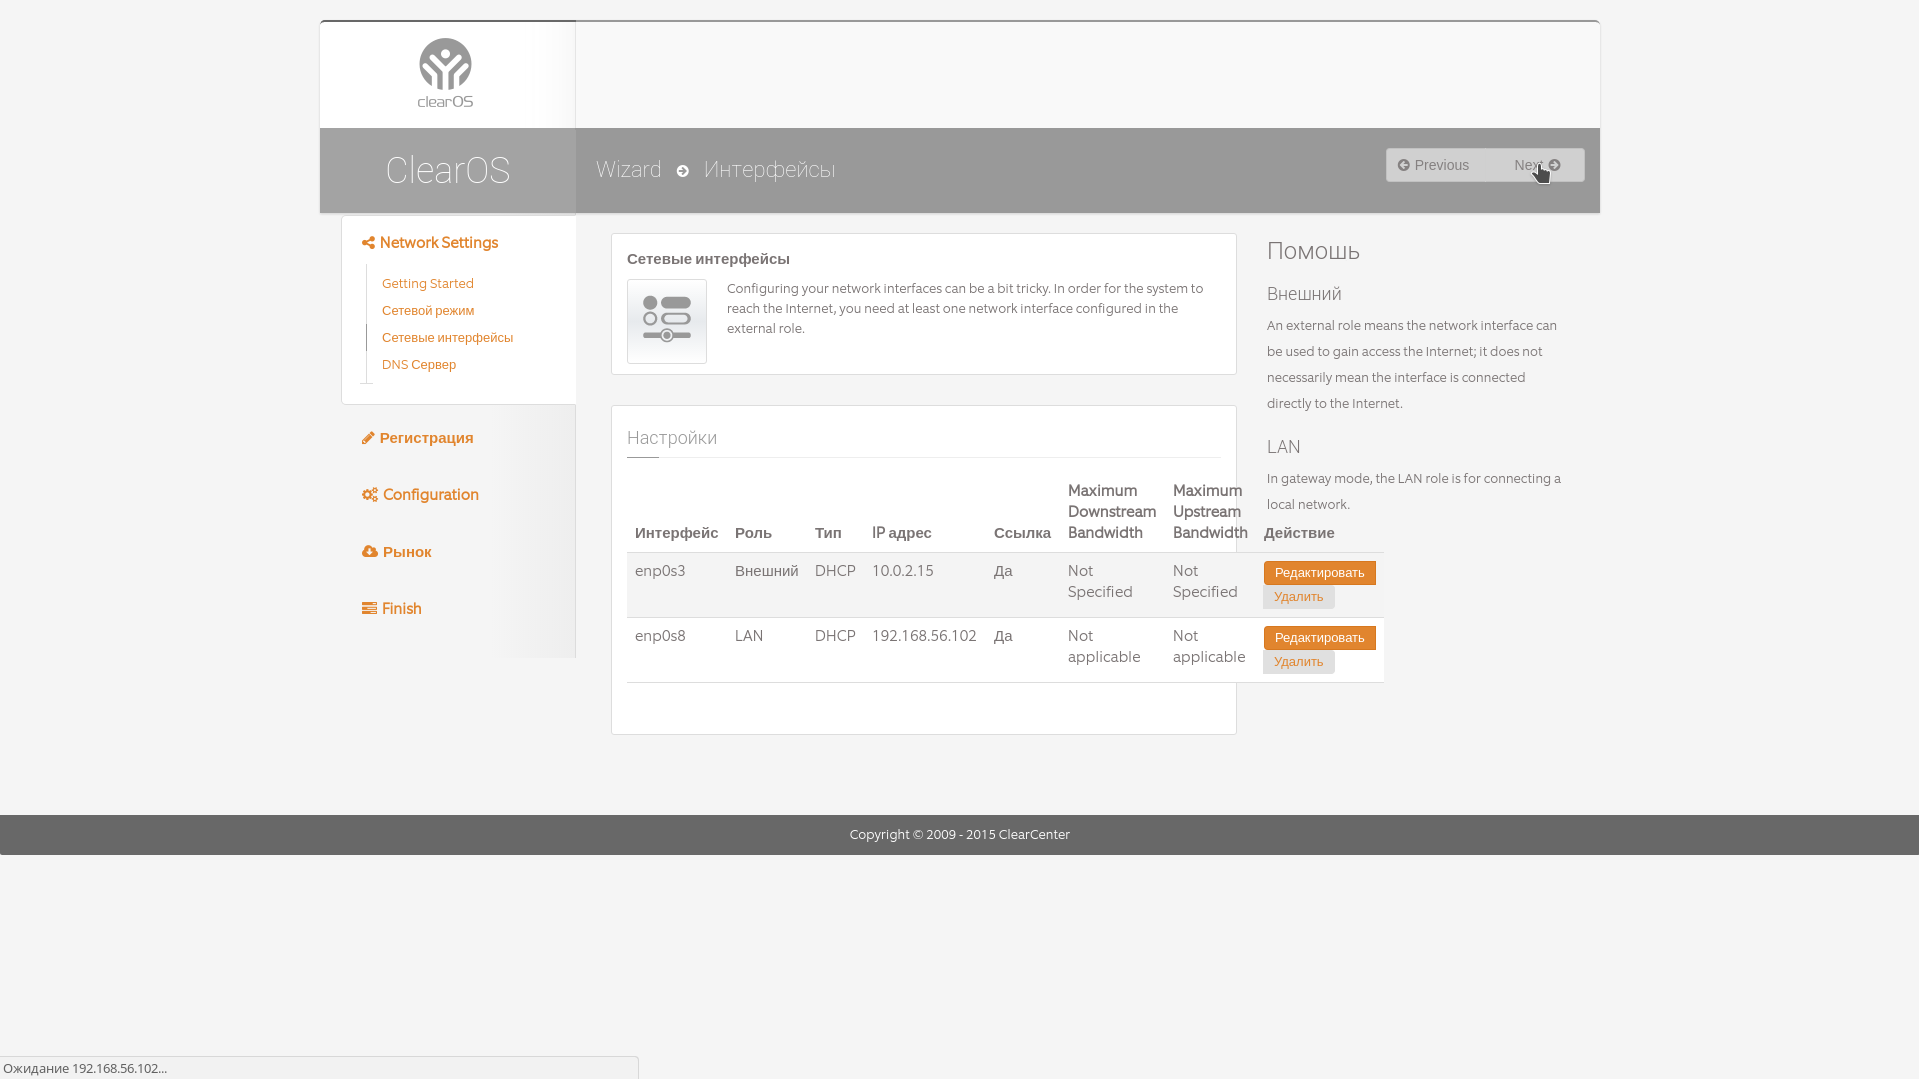Click the ClearOS logo icon
Viewport: 1919px width, 1079px height.
pyautogui.click(x=445, y=73)
